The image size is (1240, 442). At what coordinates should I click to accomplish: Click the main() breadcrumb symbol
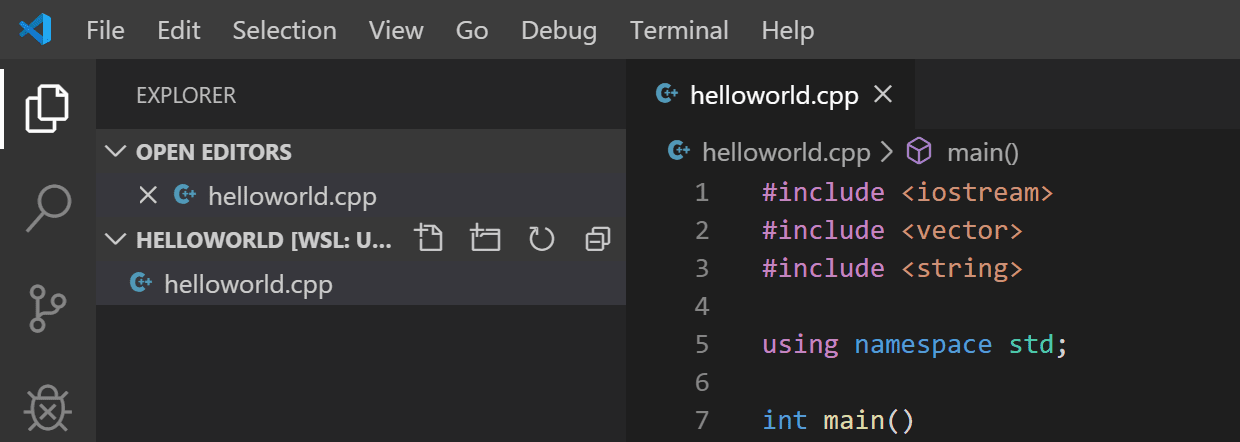click(981, 152)
